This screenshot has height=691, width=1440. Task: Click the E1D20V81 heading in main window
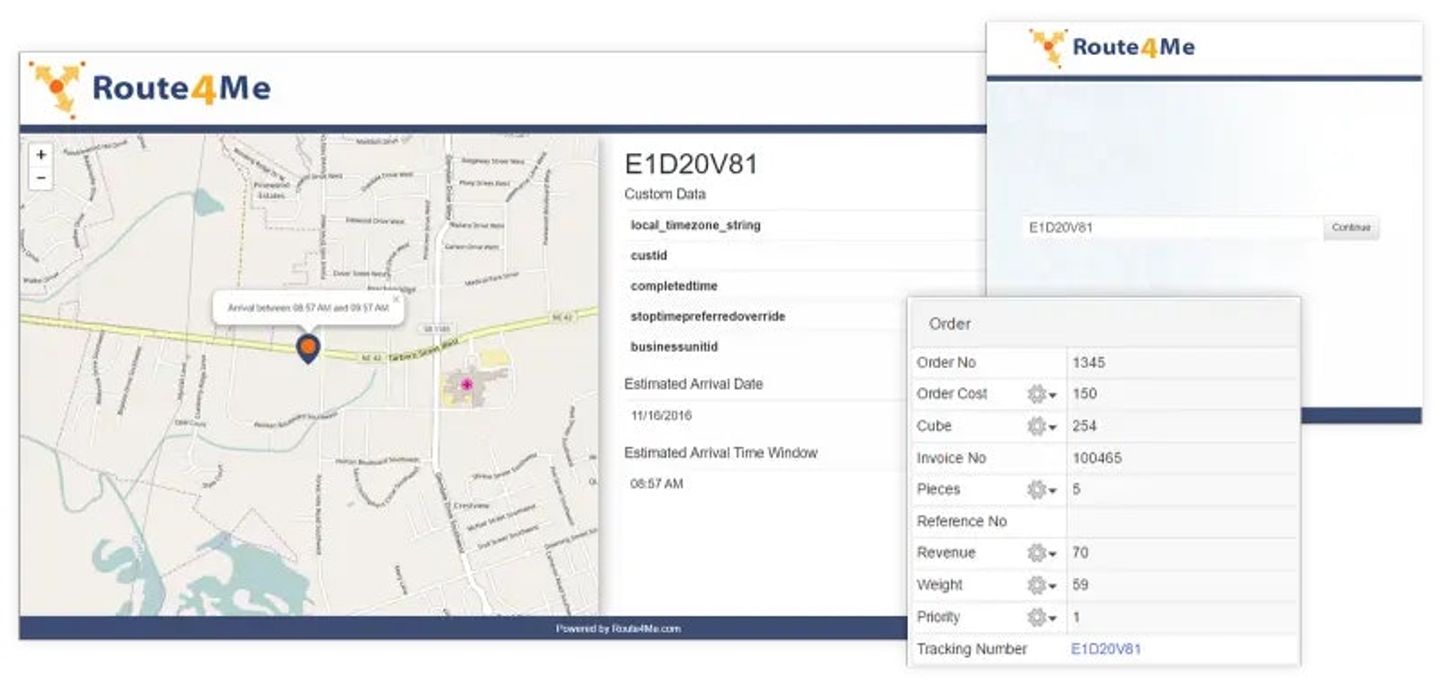click(691, 165)
